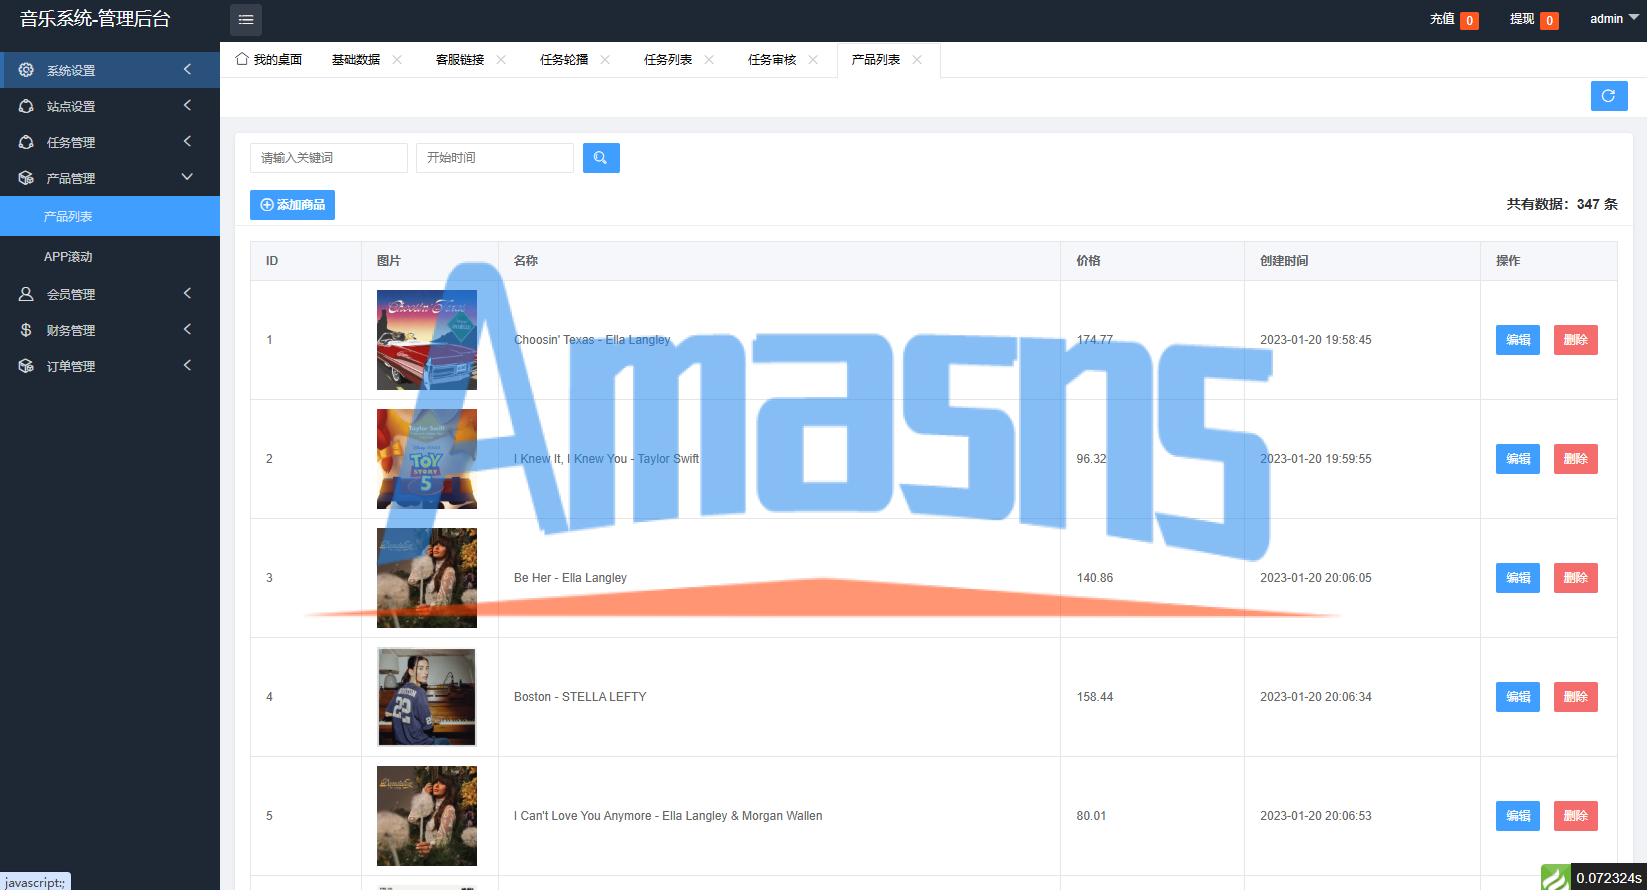
Task: Close the 基础数据 tab
Action: [x=397, y=60]
